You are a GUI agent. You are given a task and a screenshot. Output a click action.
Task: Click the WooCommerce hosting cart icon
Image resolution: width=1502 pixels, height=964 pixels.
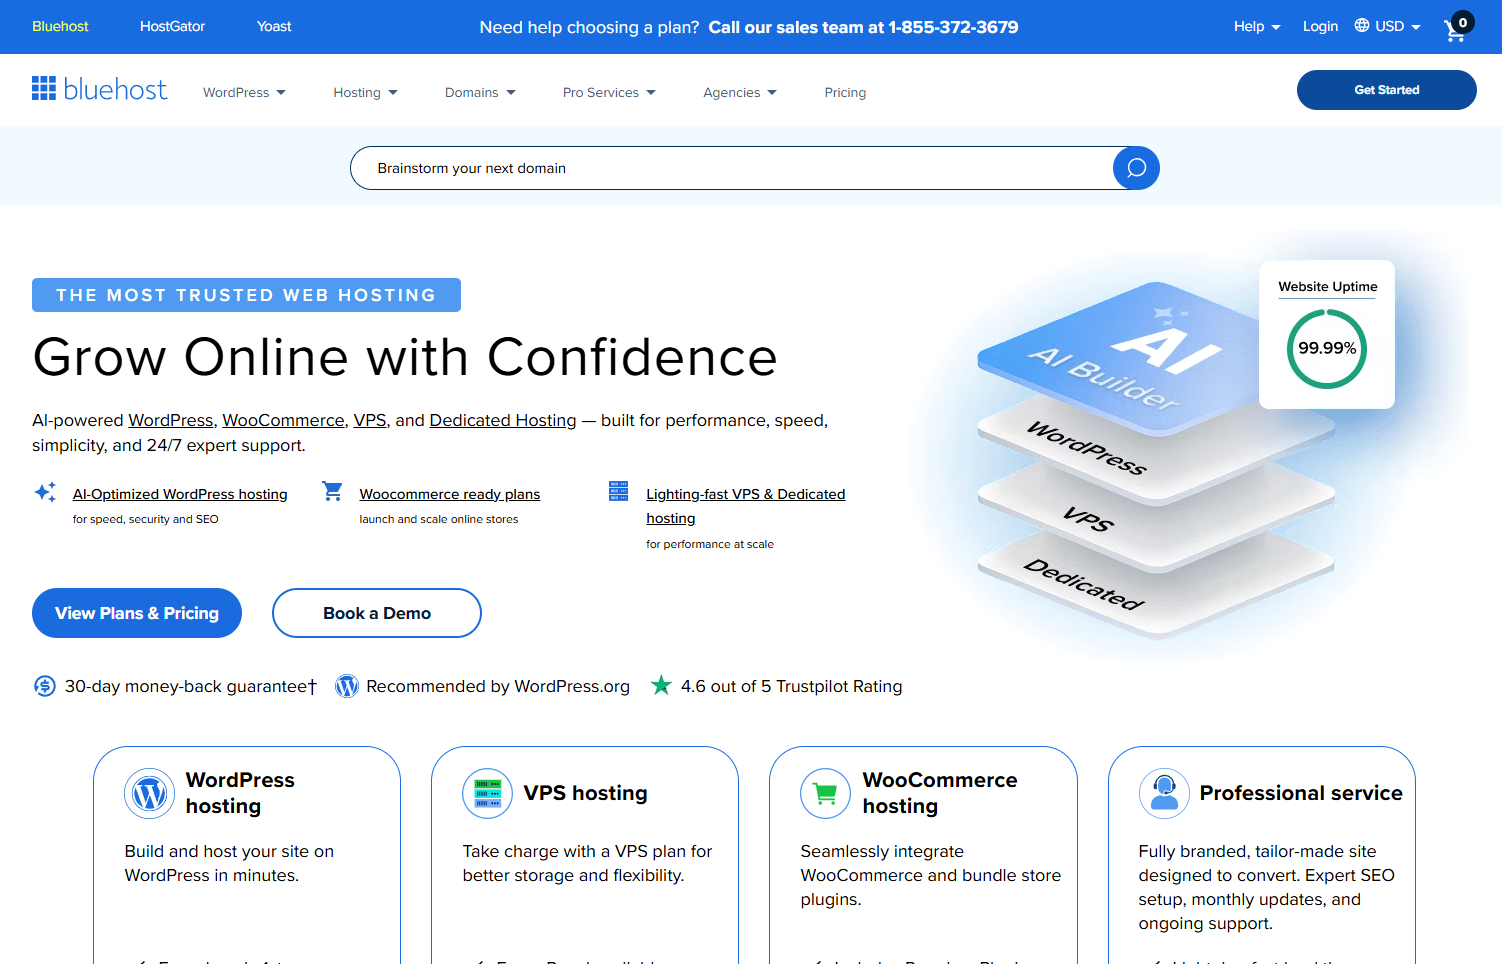(825, 794)
